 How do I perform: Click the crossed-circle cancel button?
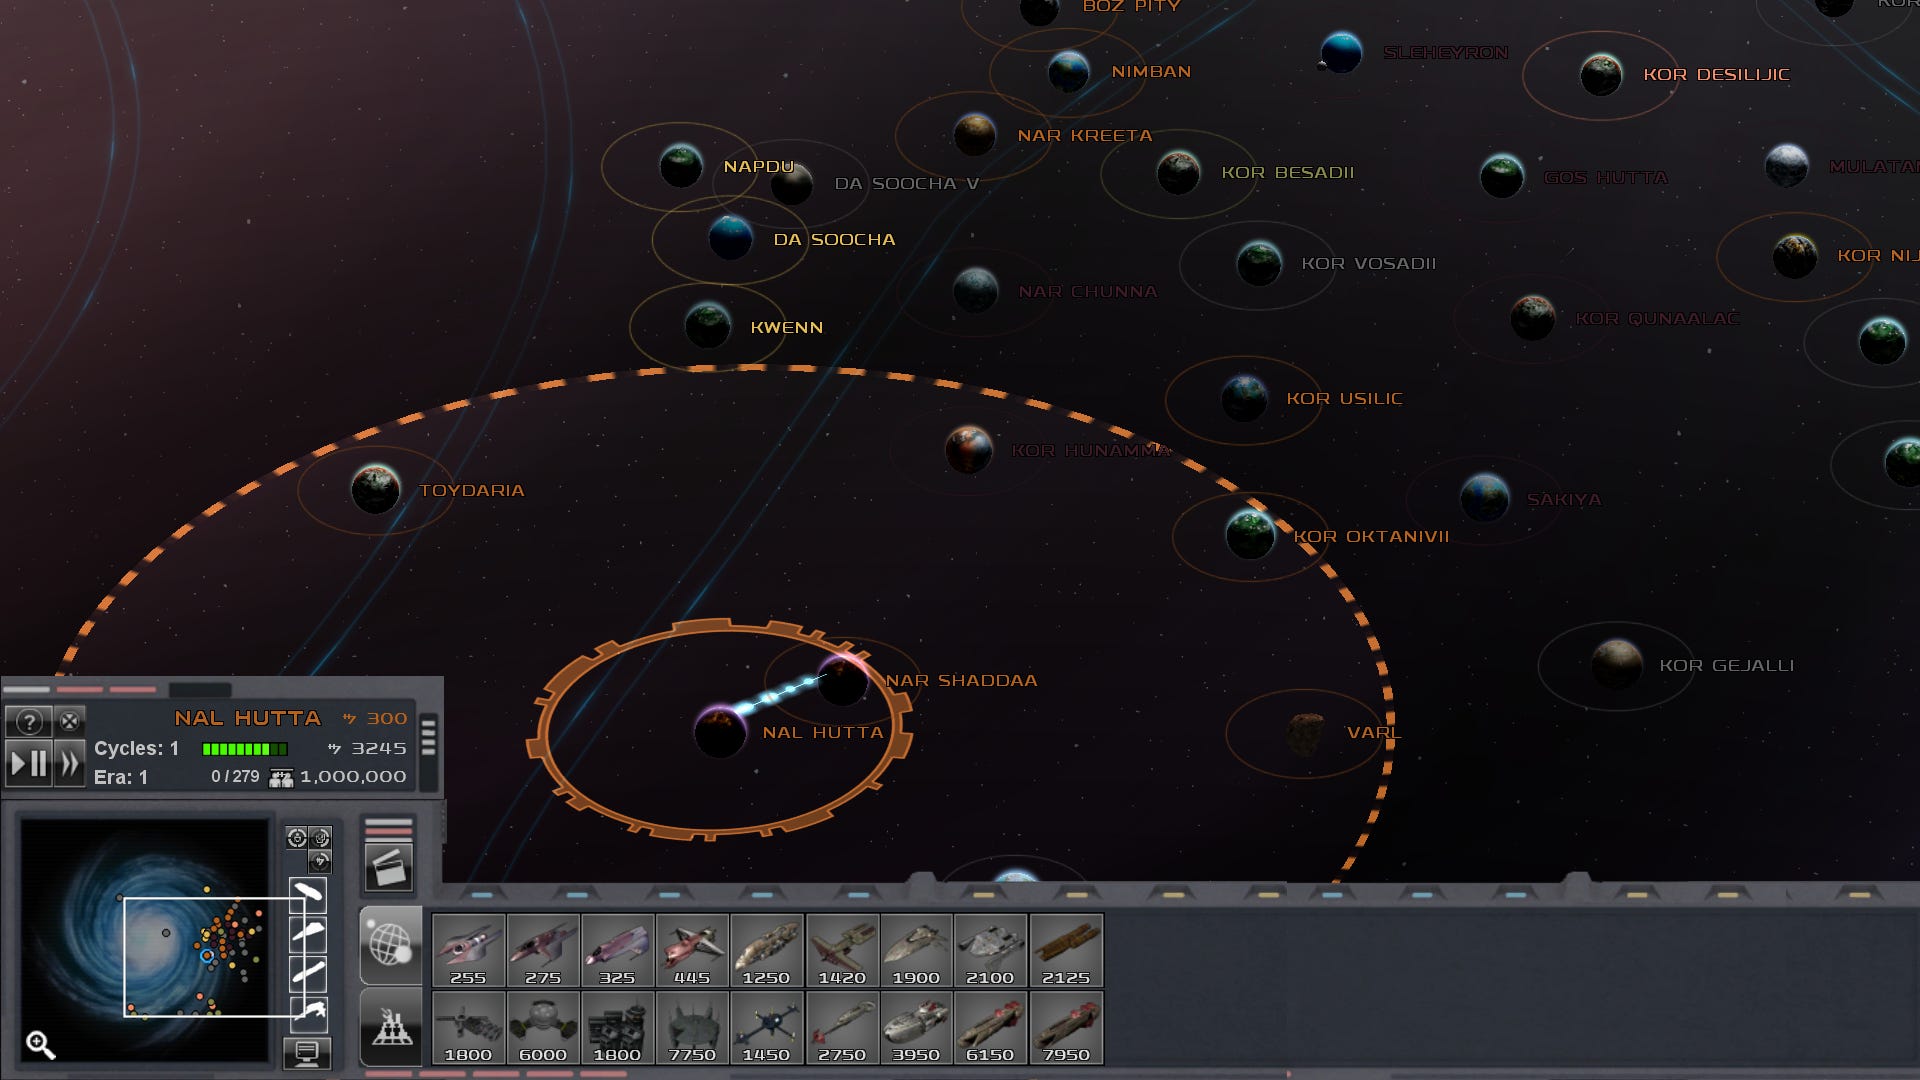(x=69, y=721)
